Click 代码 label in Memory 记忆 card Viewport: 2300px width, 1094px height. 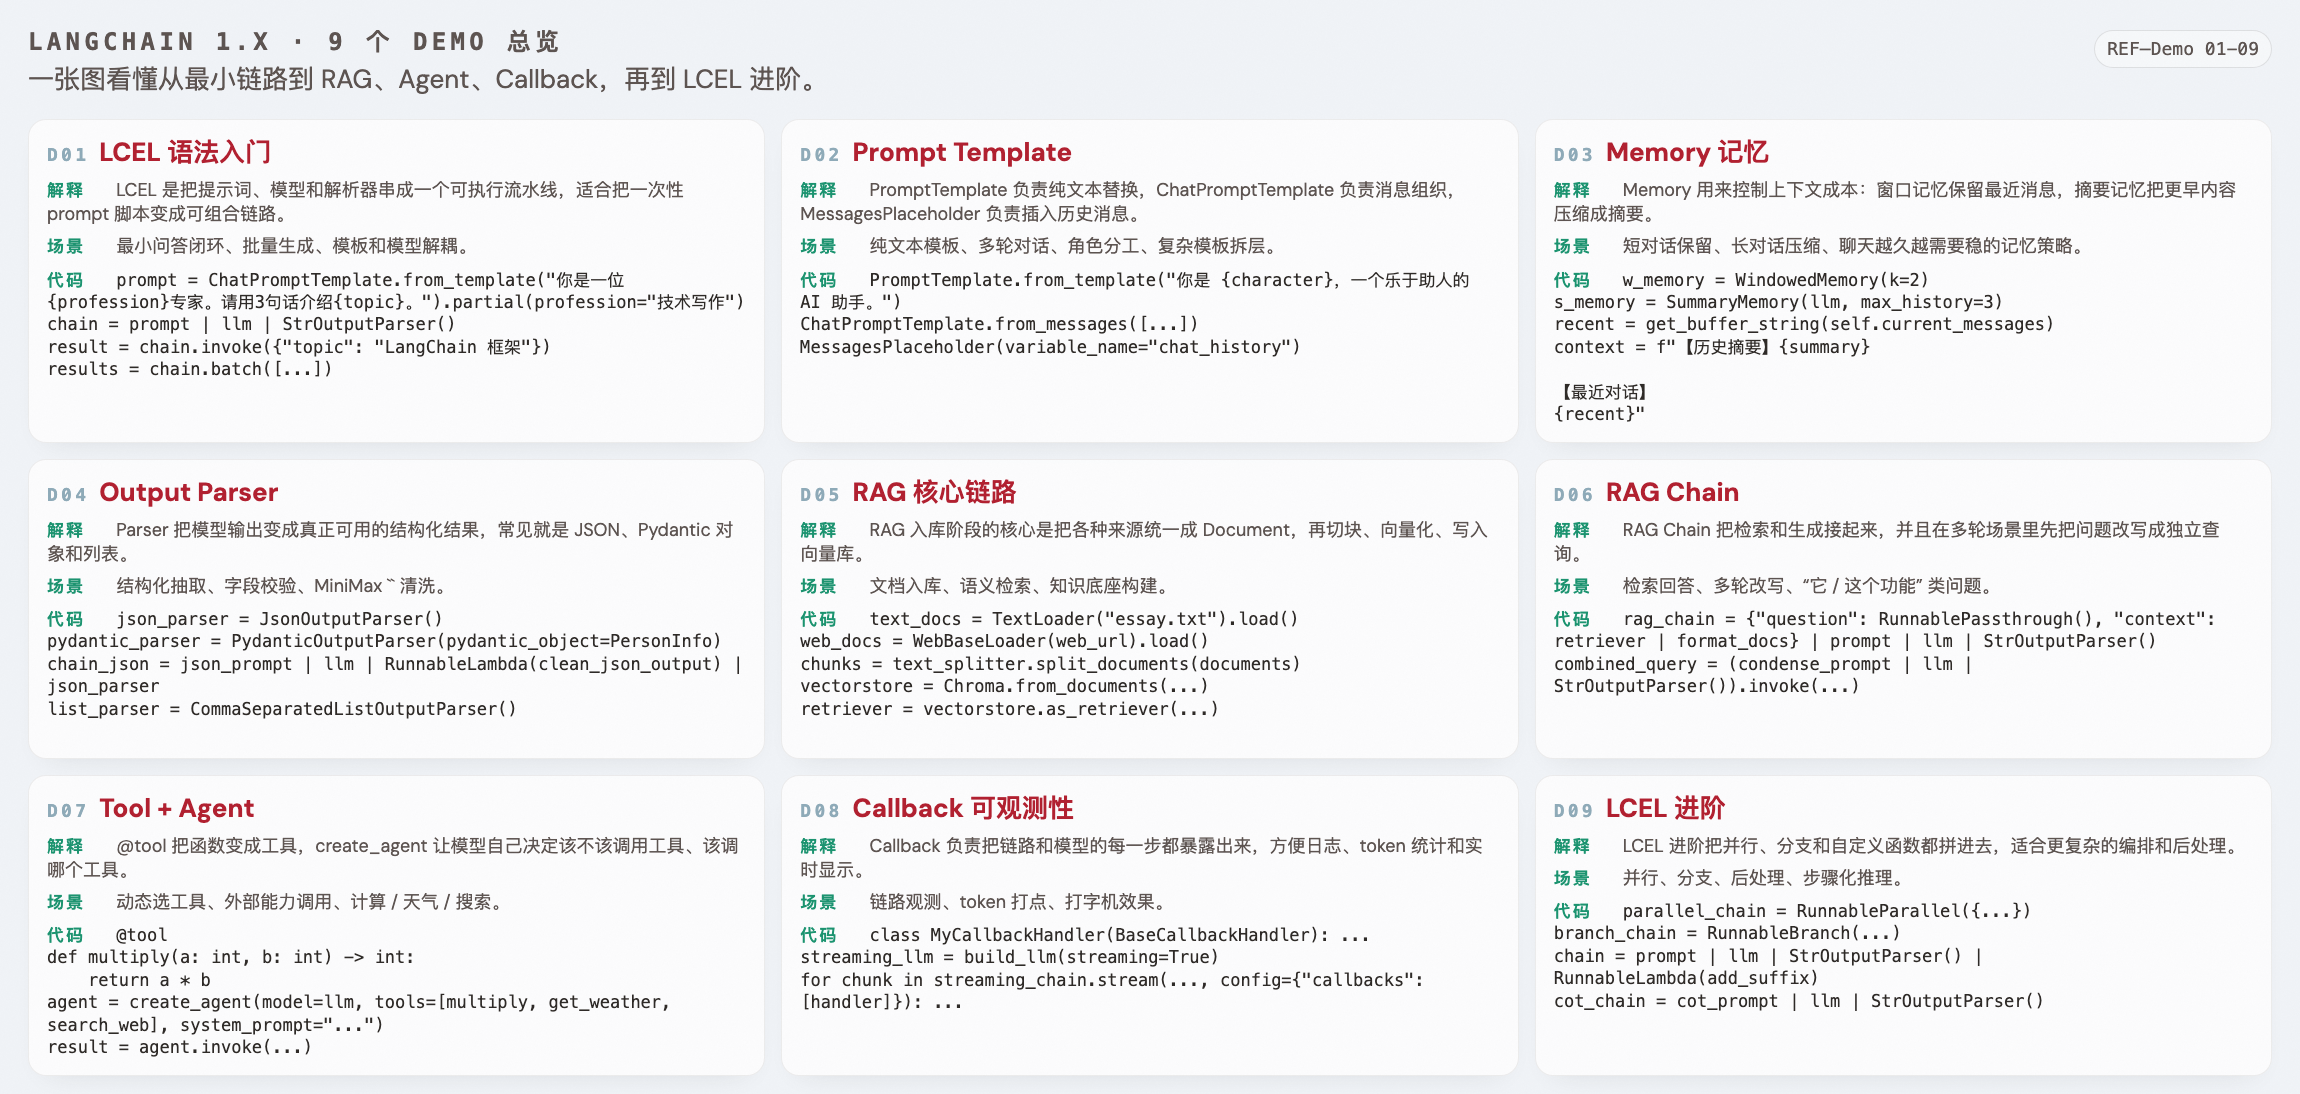(1572, 280)
